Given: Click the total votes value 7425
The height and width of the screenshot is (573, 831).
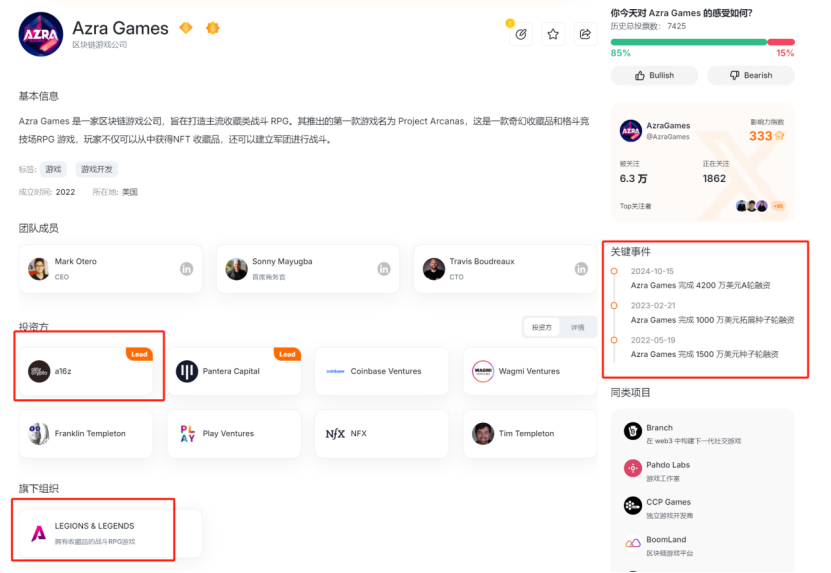Looking at the screenshot, I should click(x=676, y=26).
